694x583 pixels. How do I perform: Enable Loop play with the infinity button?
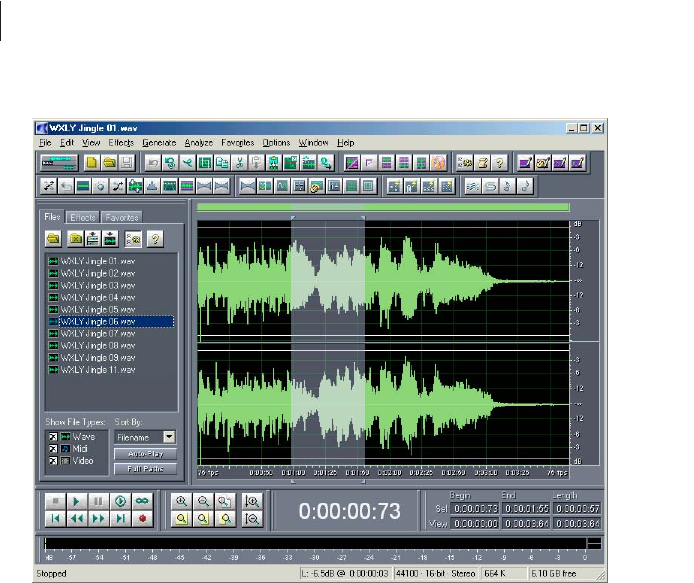pos(143,501)
